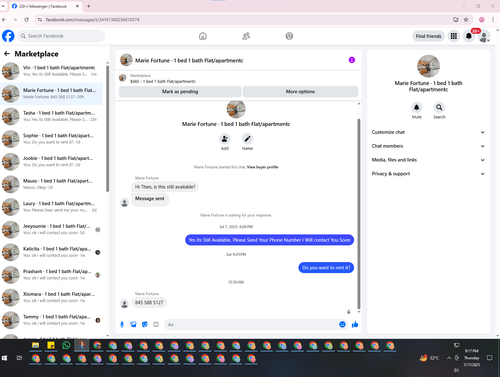
Task: Open Marie Fortune chat in the list
Action: (x=52, y=94)
